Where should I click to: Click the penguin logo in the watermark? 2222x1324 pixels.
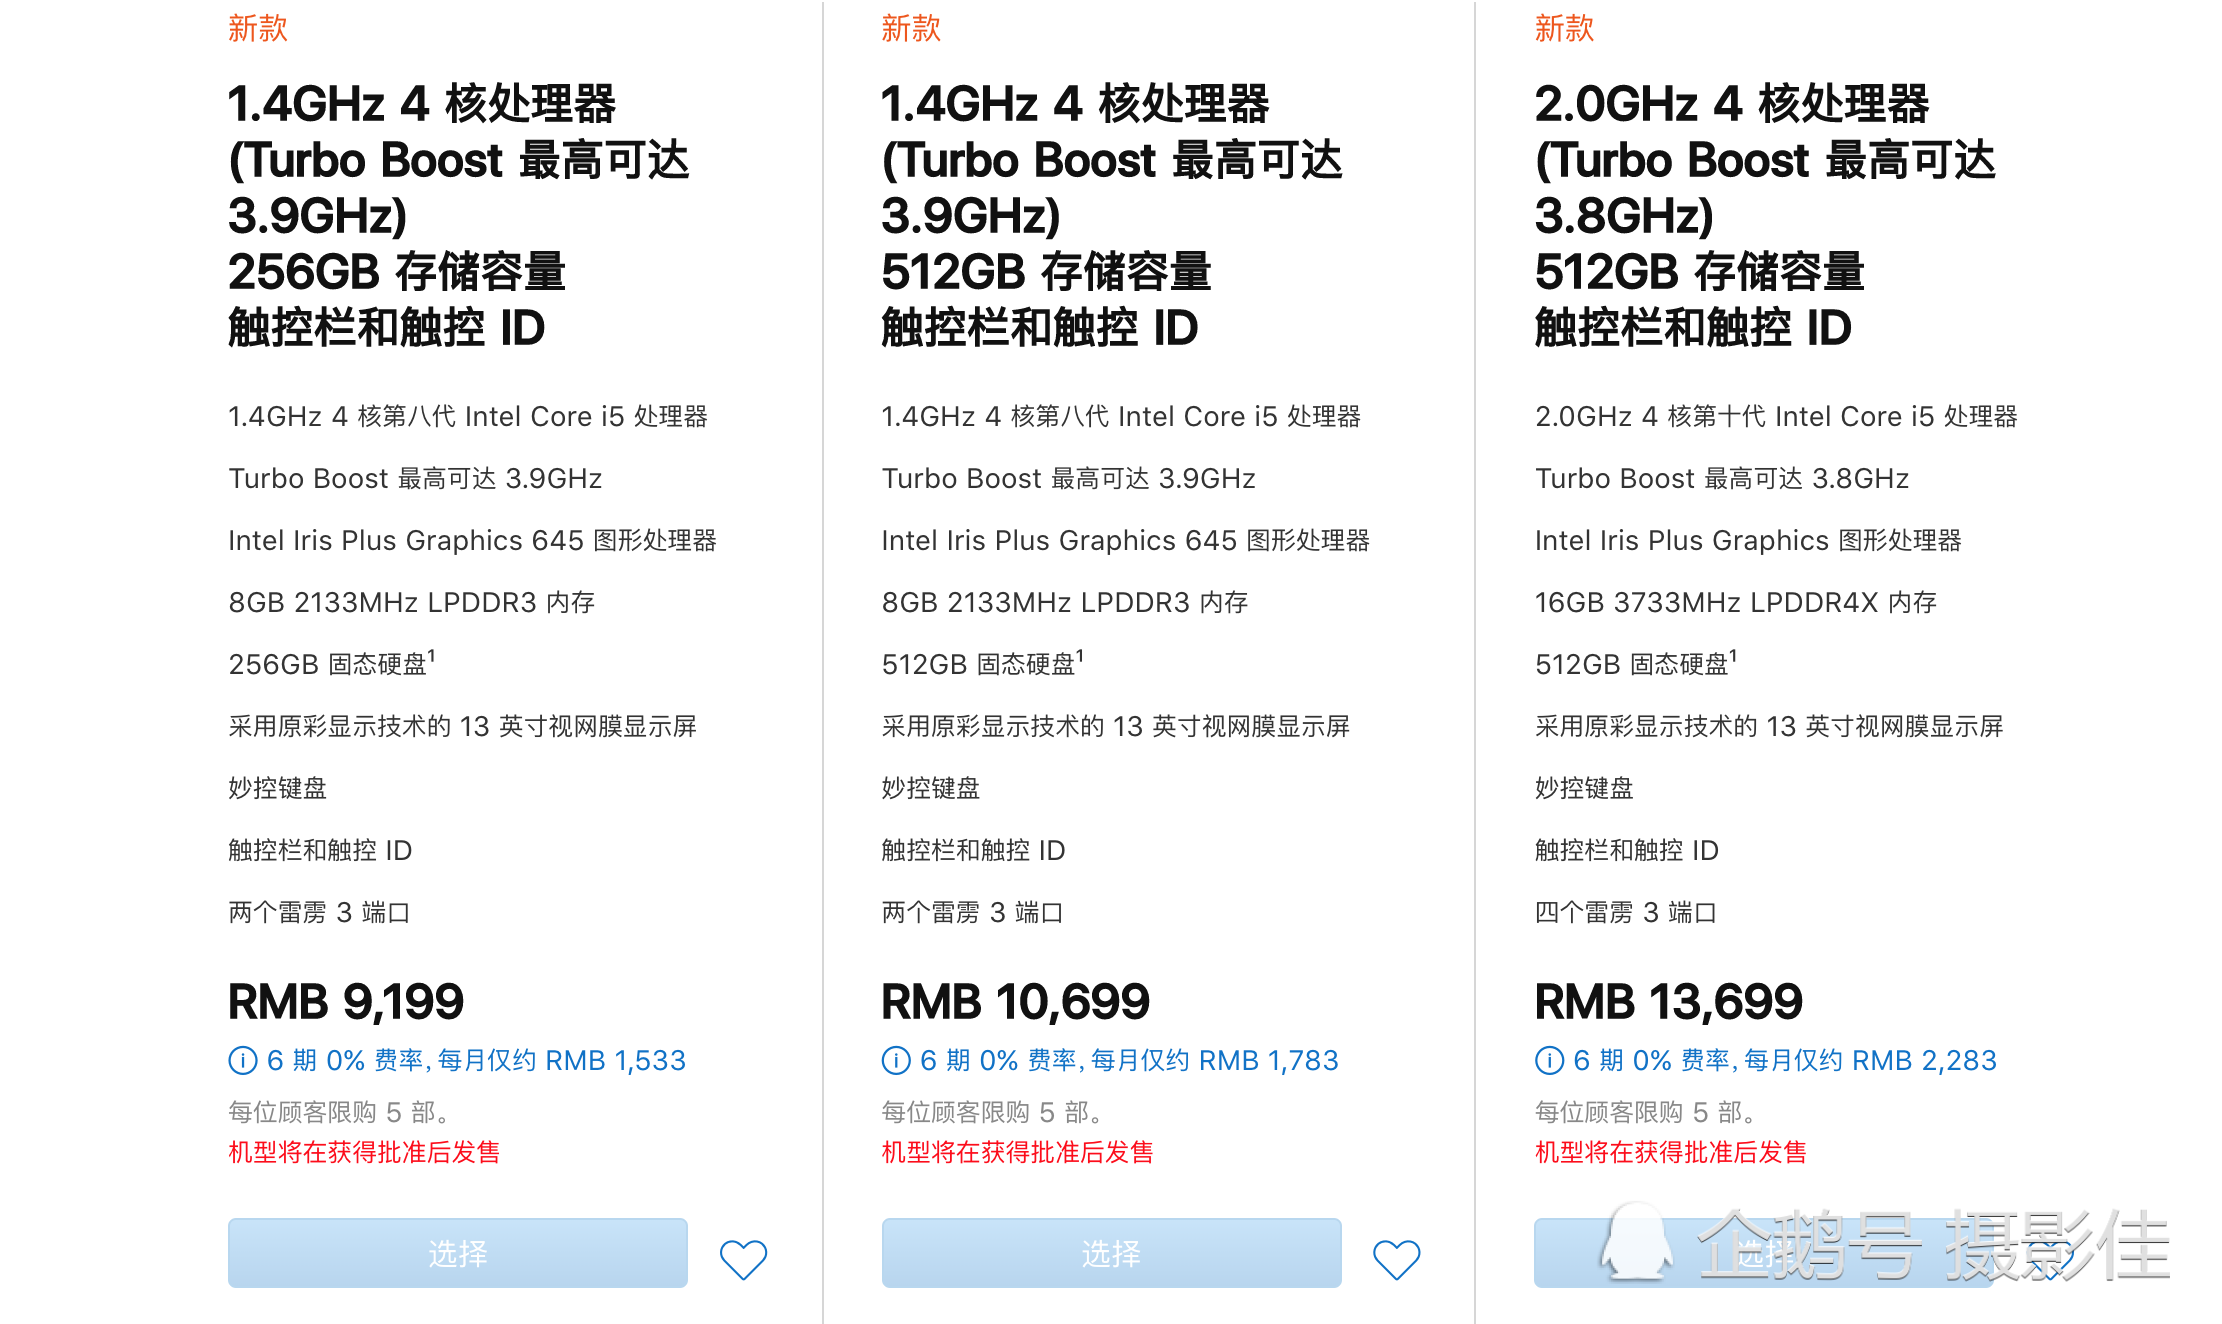1636,1244
